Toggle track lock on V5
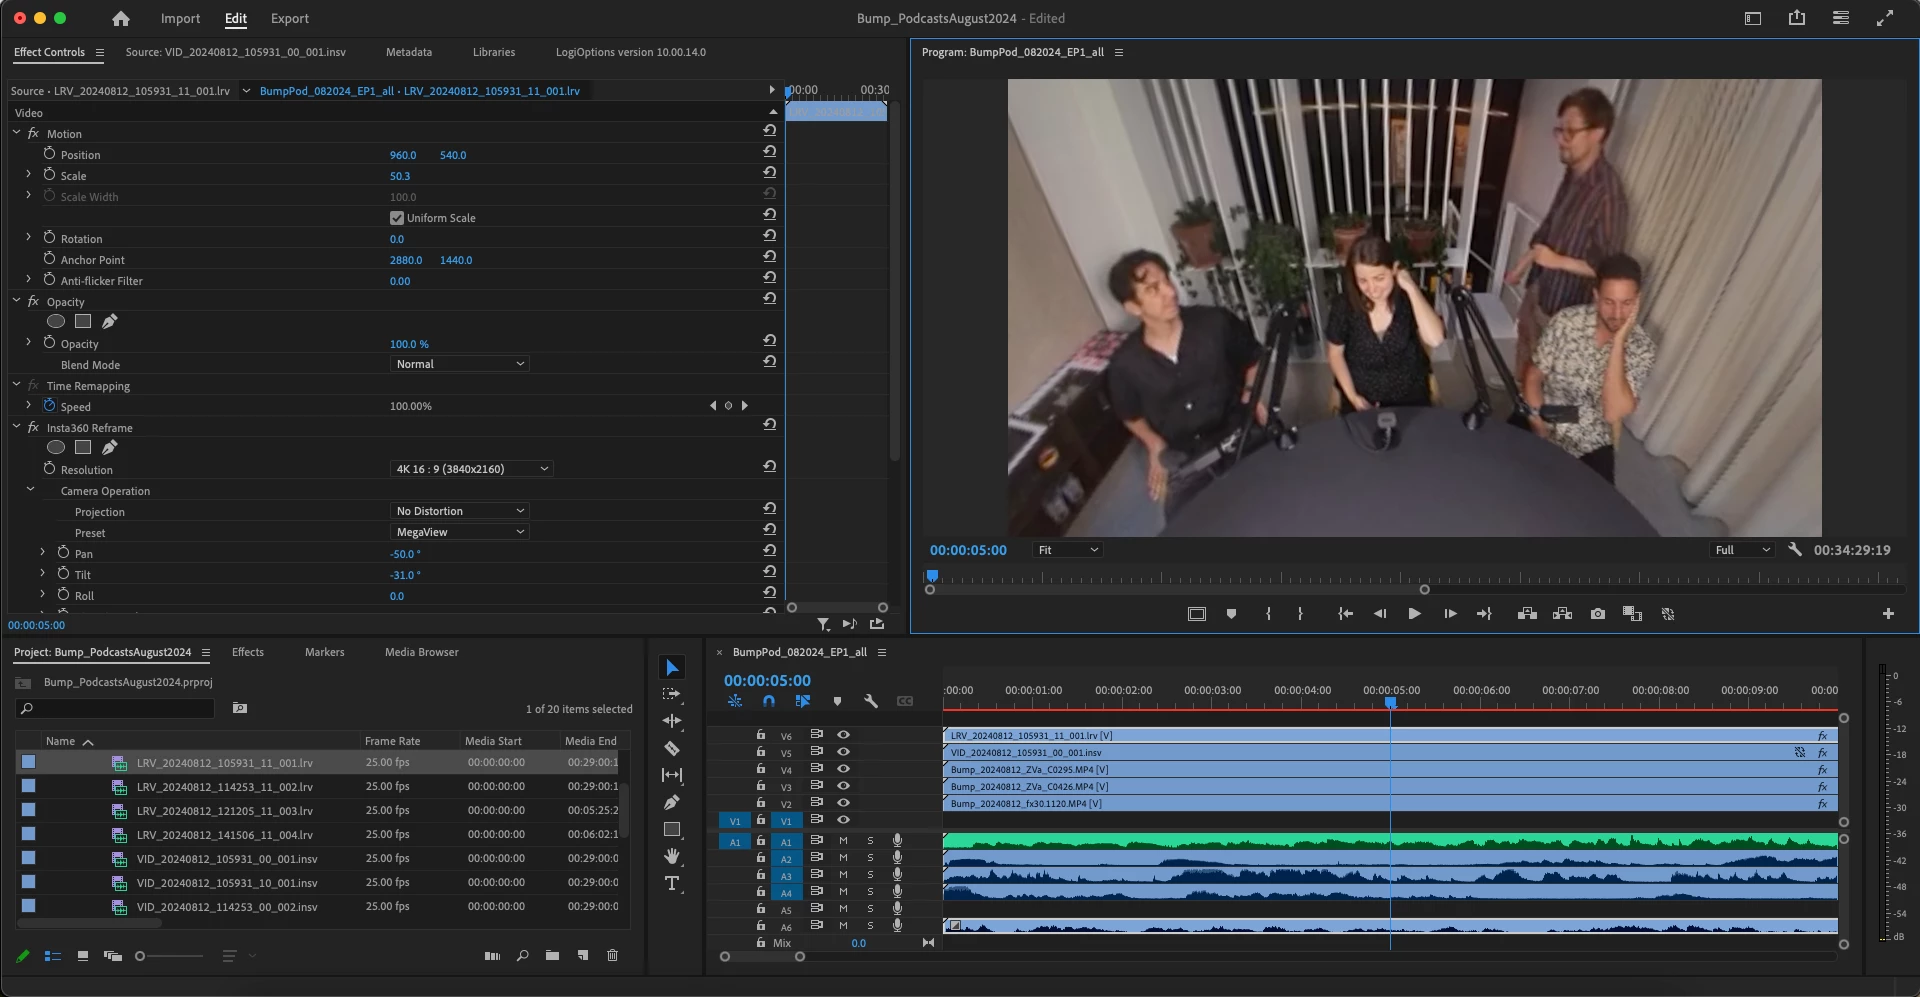 coord(761,752)
